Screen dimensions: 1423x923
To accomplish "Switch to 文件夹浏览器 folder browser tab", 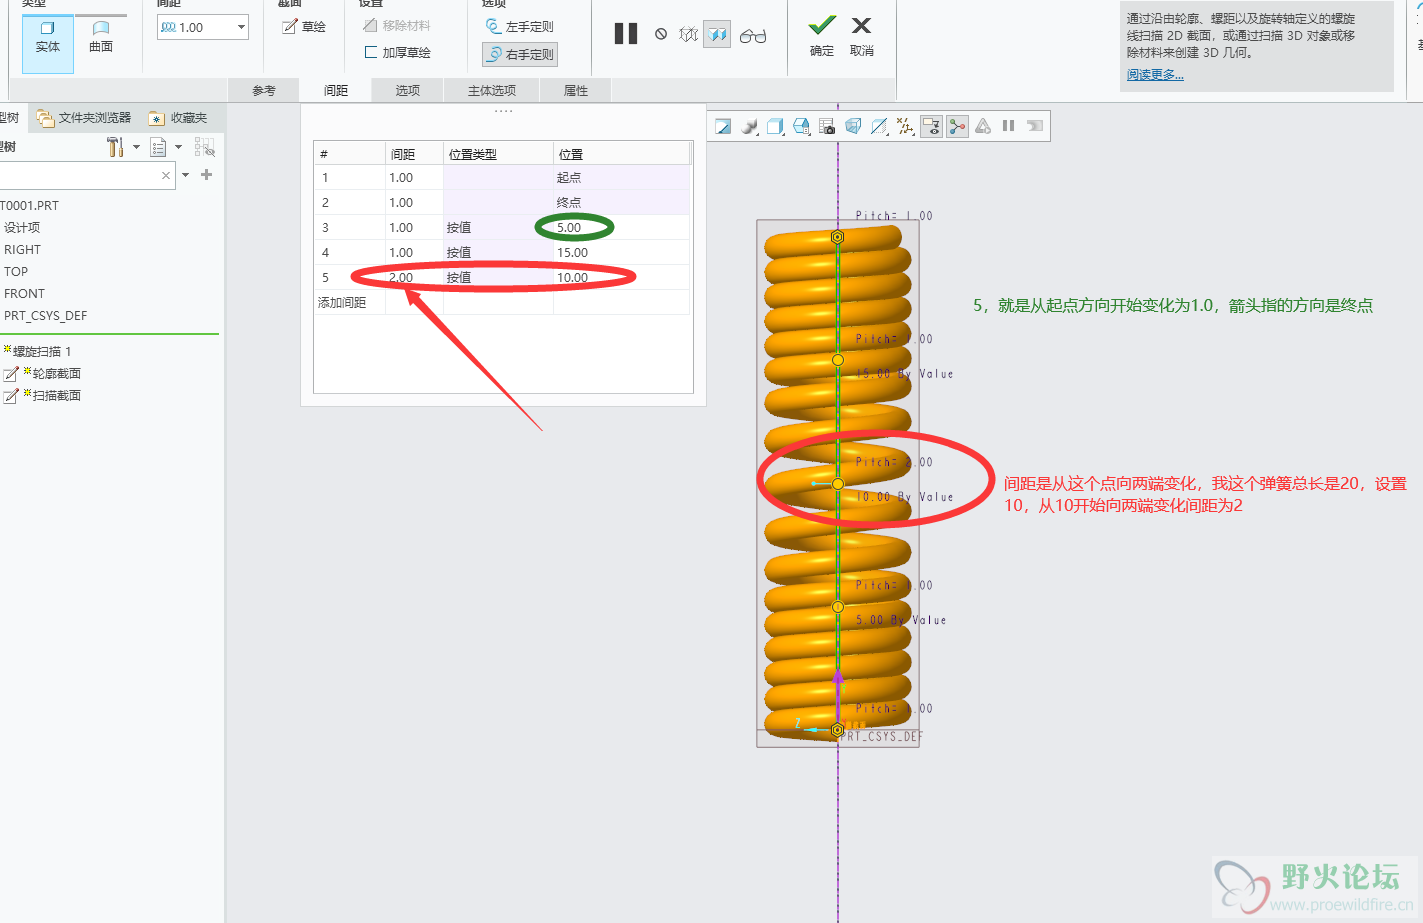I will tap(84, 118).
